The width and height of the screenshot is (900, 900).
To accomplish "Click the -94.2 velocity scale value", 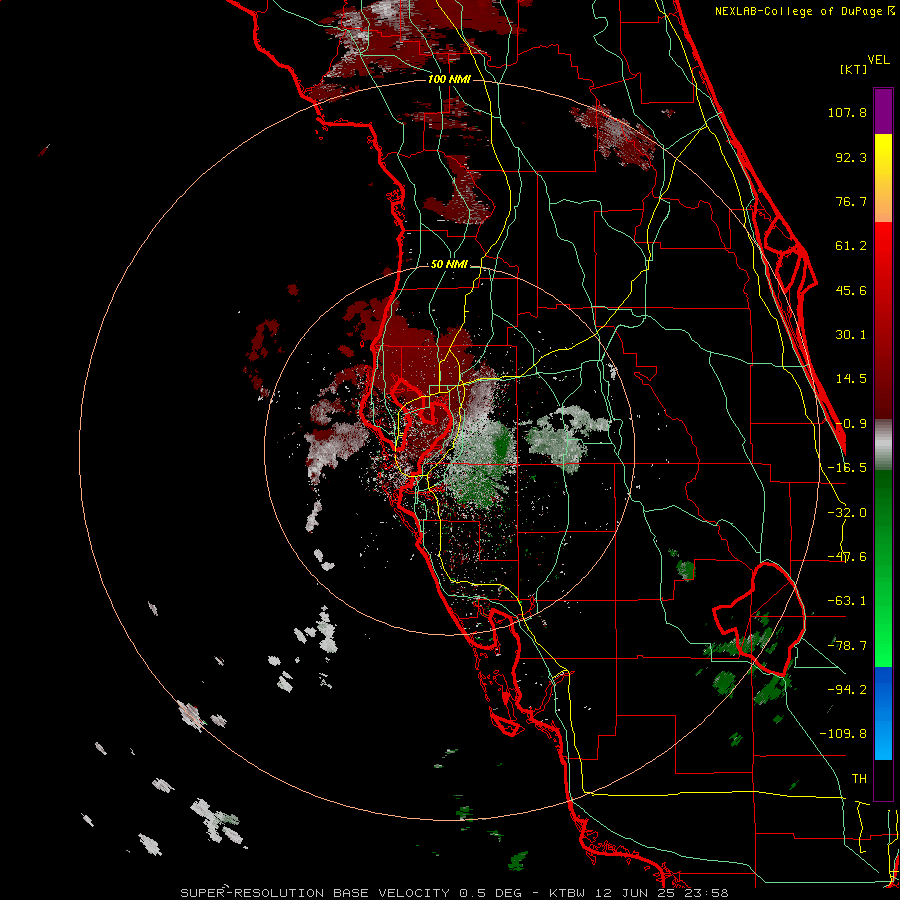I will pyautogui.click(x=847, y=689).
